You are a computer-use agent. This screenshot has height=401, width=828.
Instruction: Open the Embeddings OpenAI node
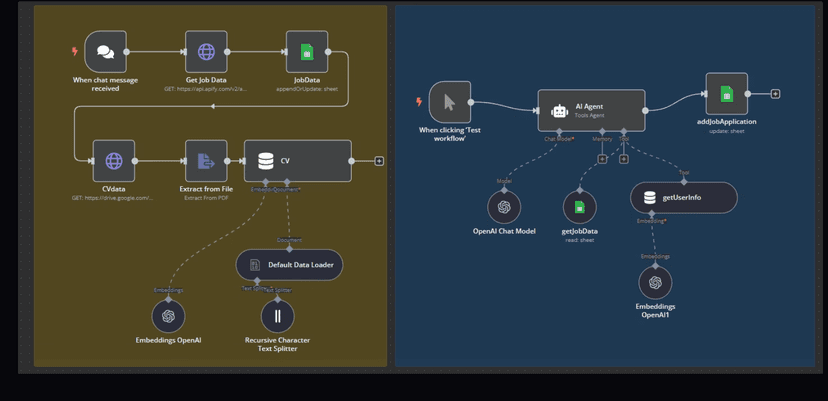click(168, 316)
